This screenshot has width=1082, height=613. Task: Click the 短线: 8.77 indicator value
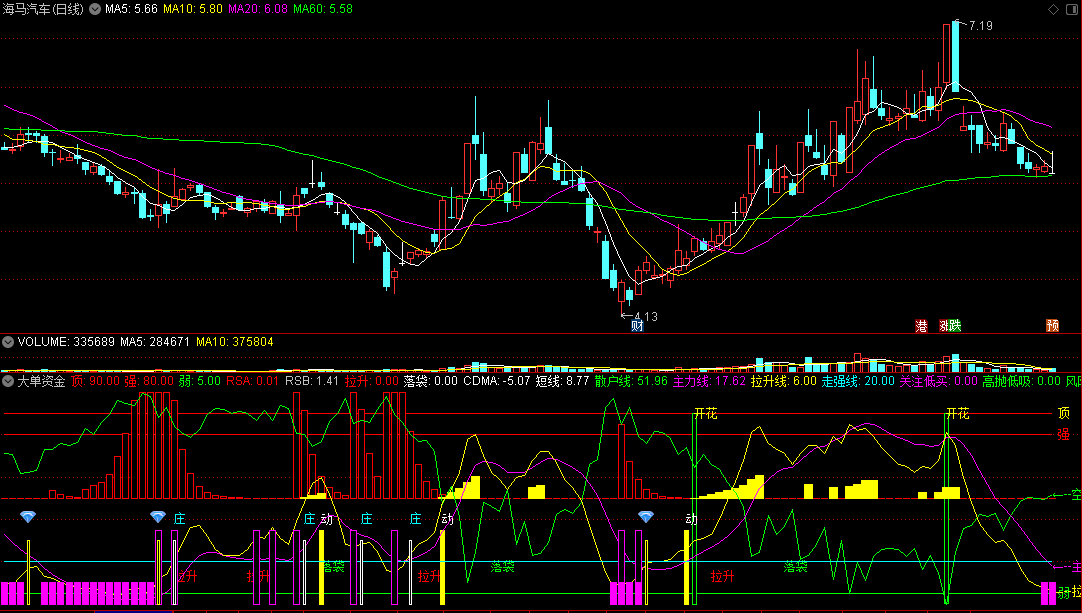[562, 381]
